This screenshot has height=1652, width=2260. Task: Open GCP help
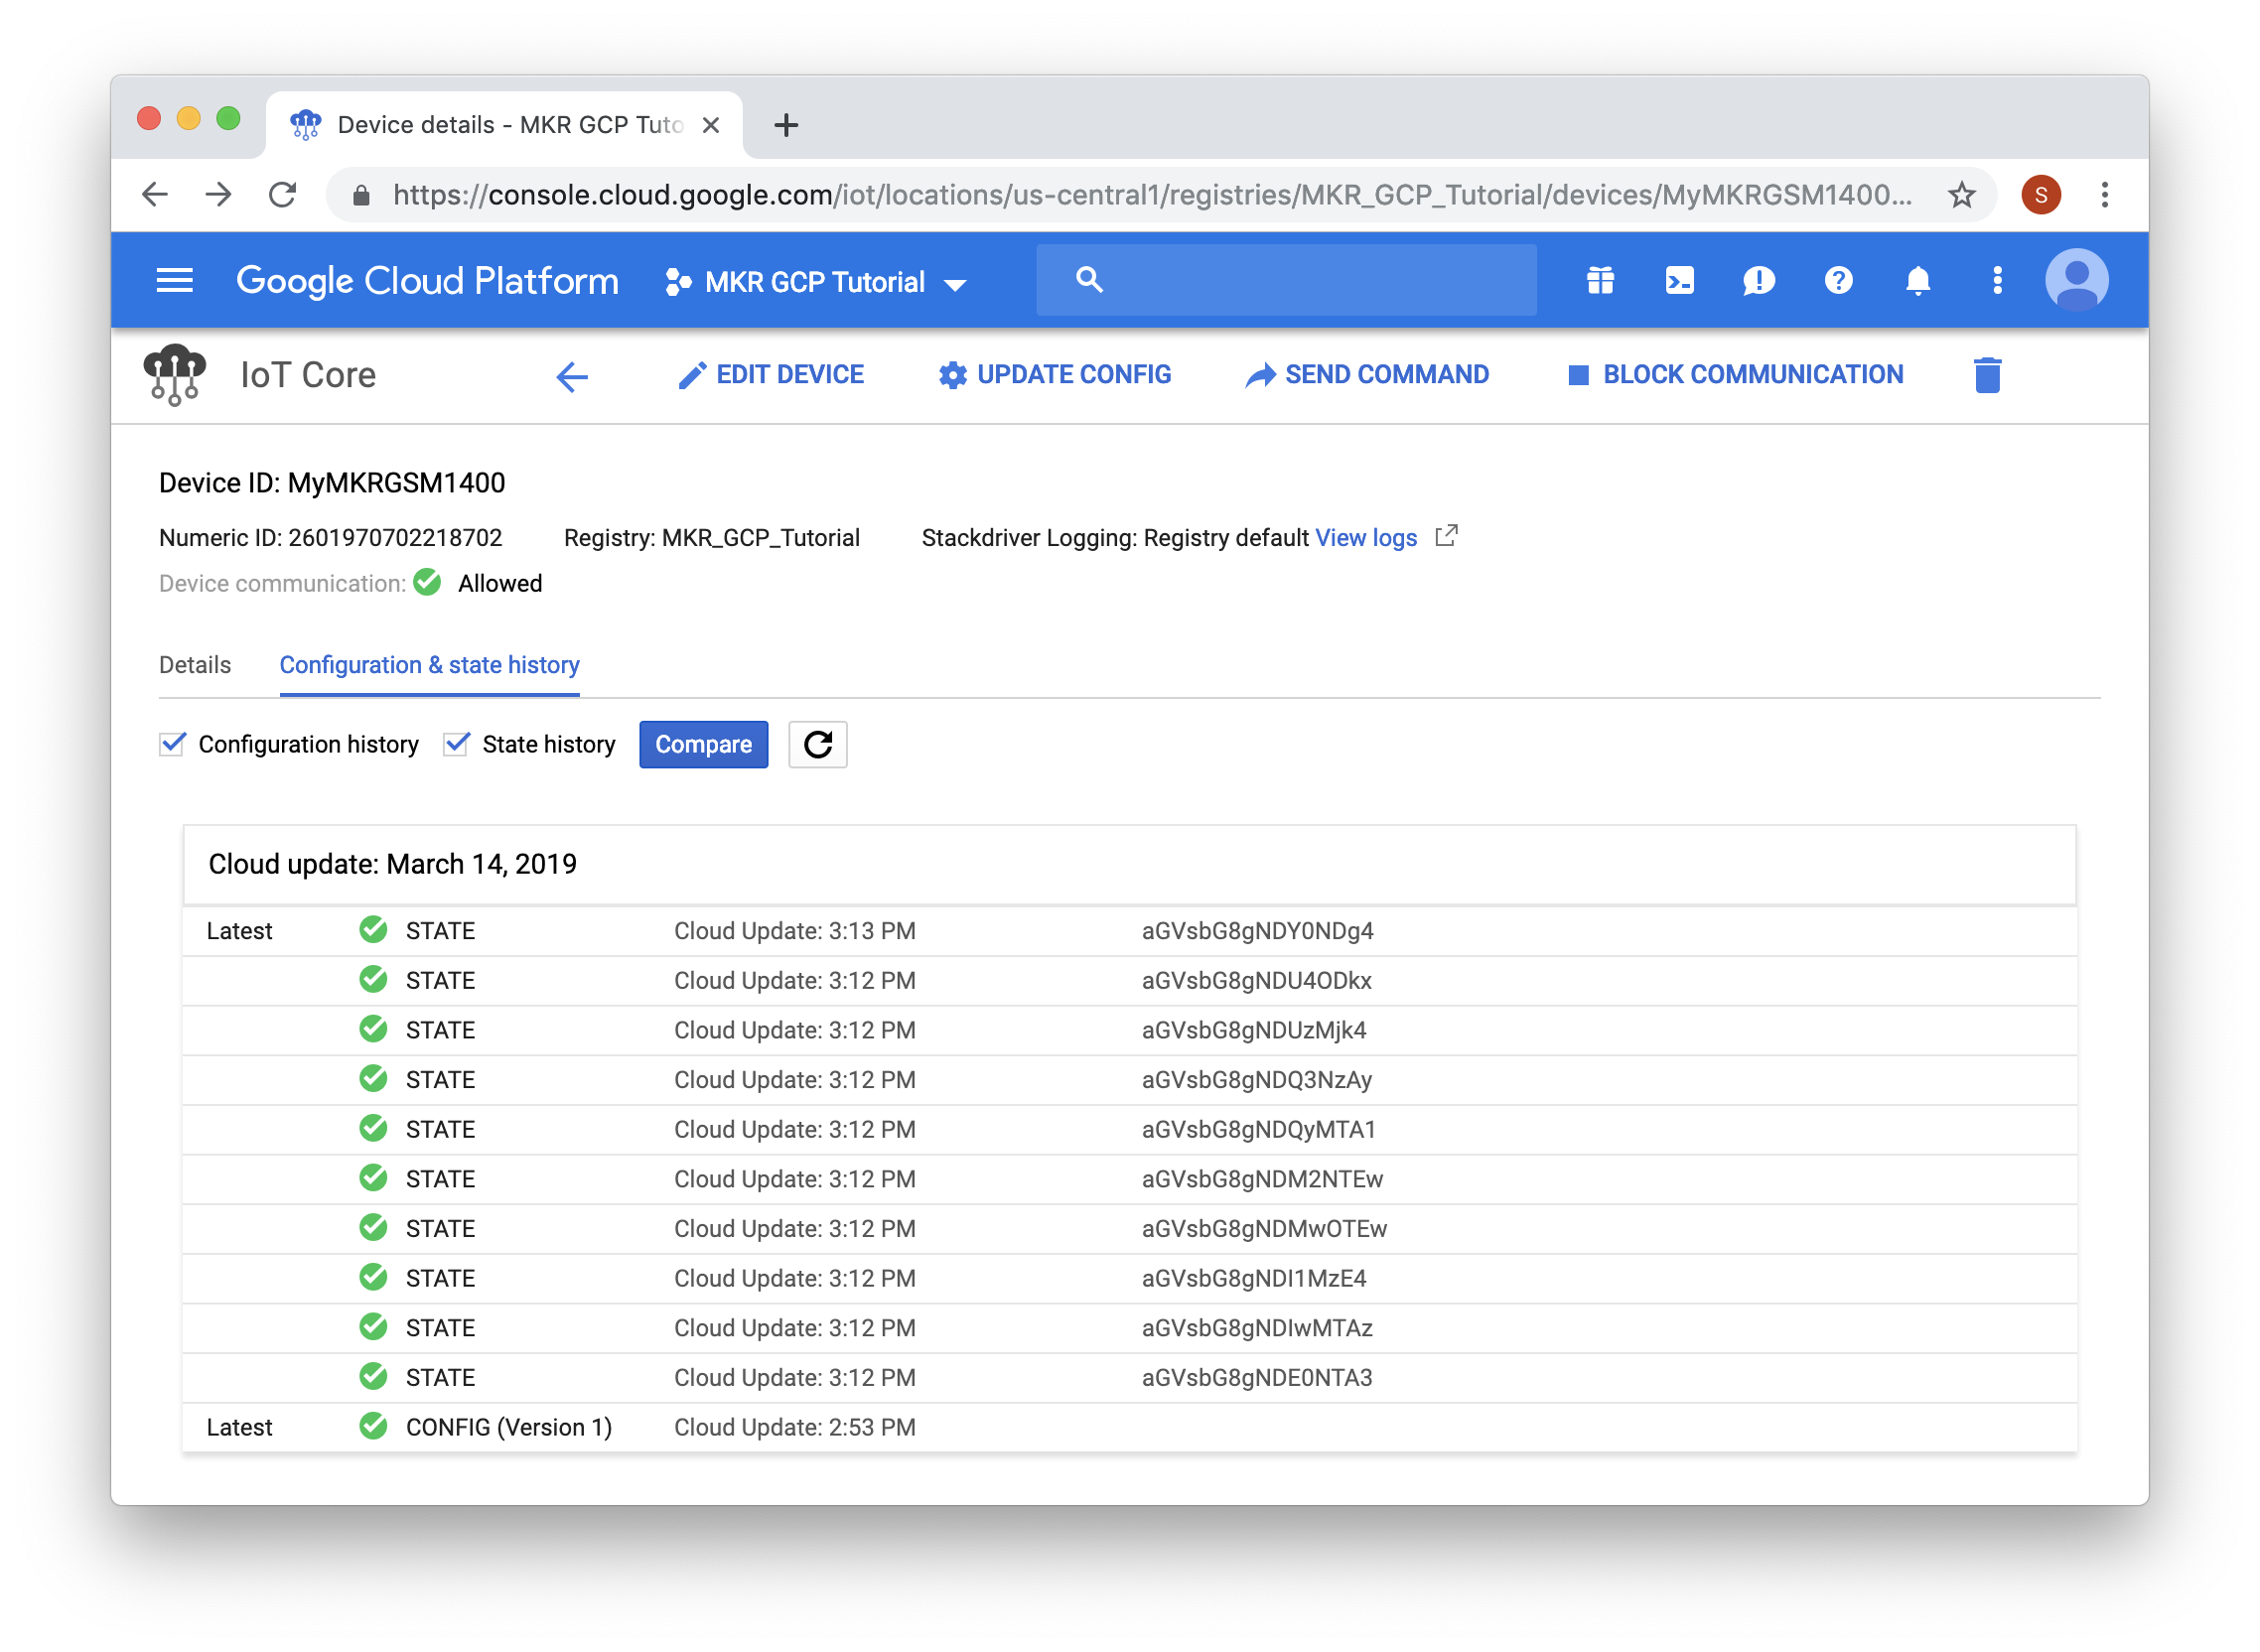[1838, 281]
